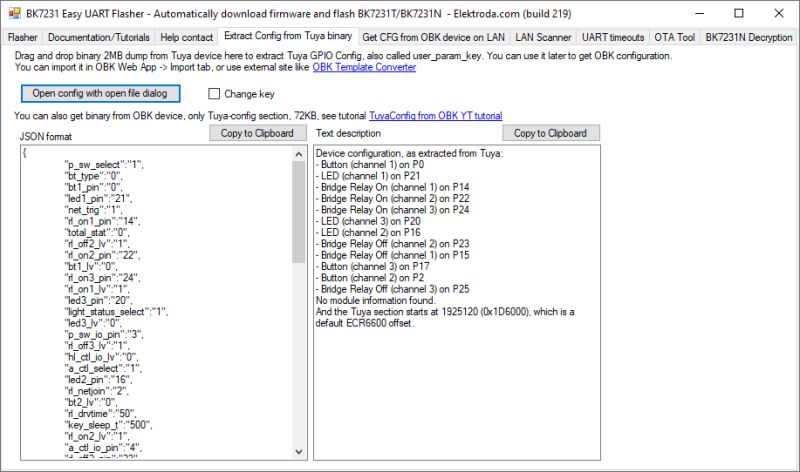This screenshot has height=472, width=800.
Task: Copy JSON format to clipboard
Action: pyautogui.click(x=257, y=133)
